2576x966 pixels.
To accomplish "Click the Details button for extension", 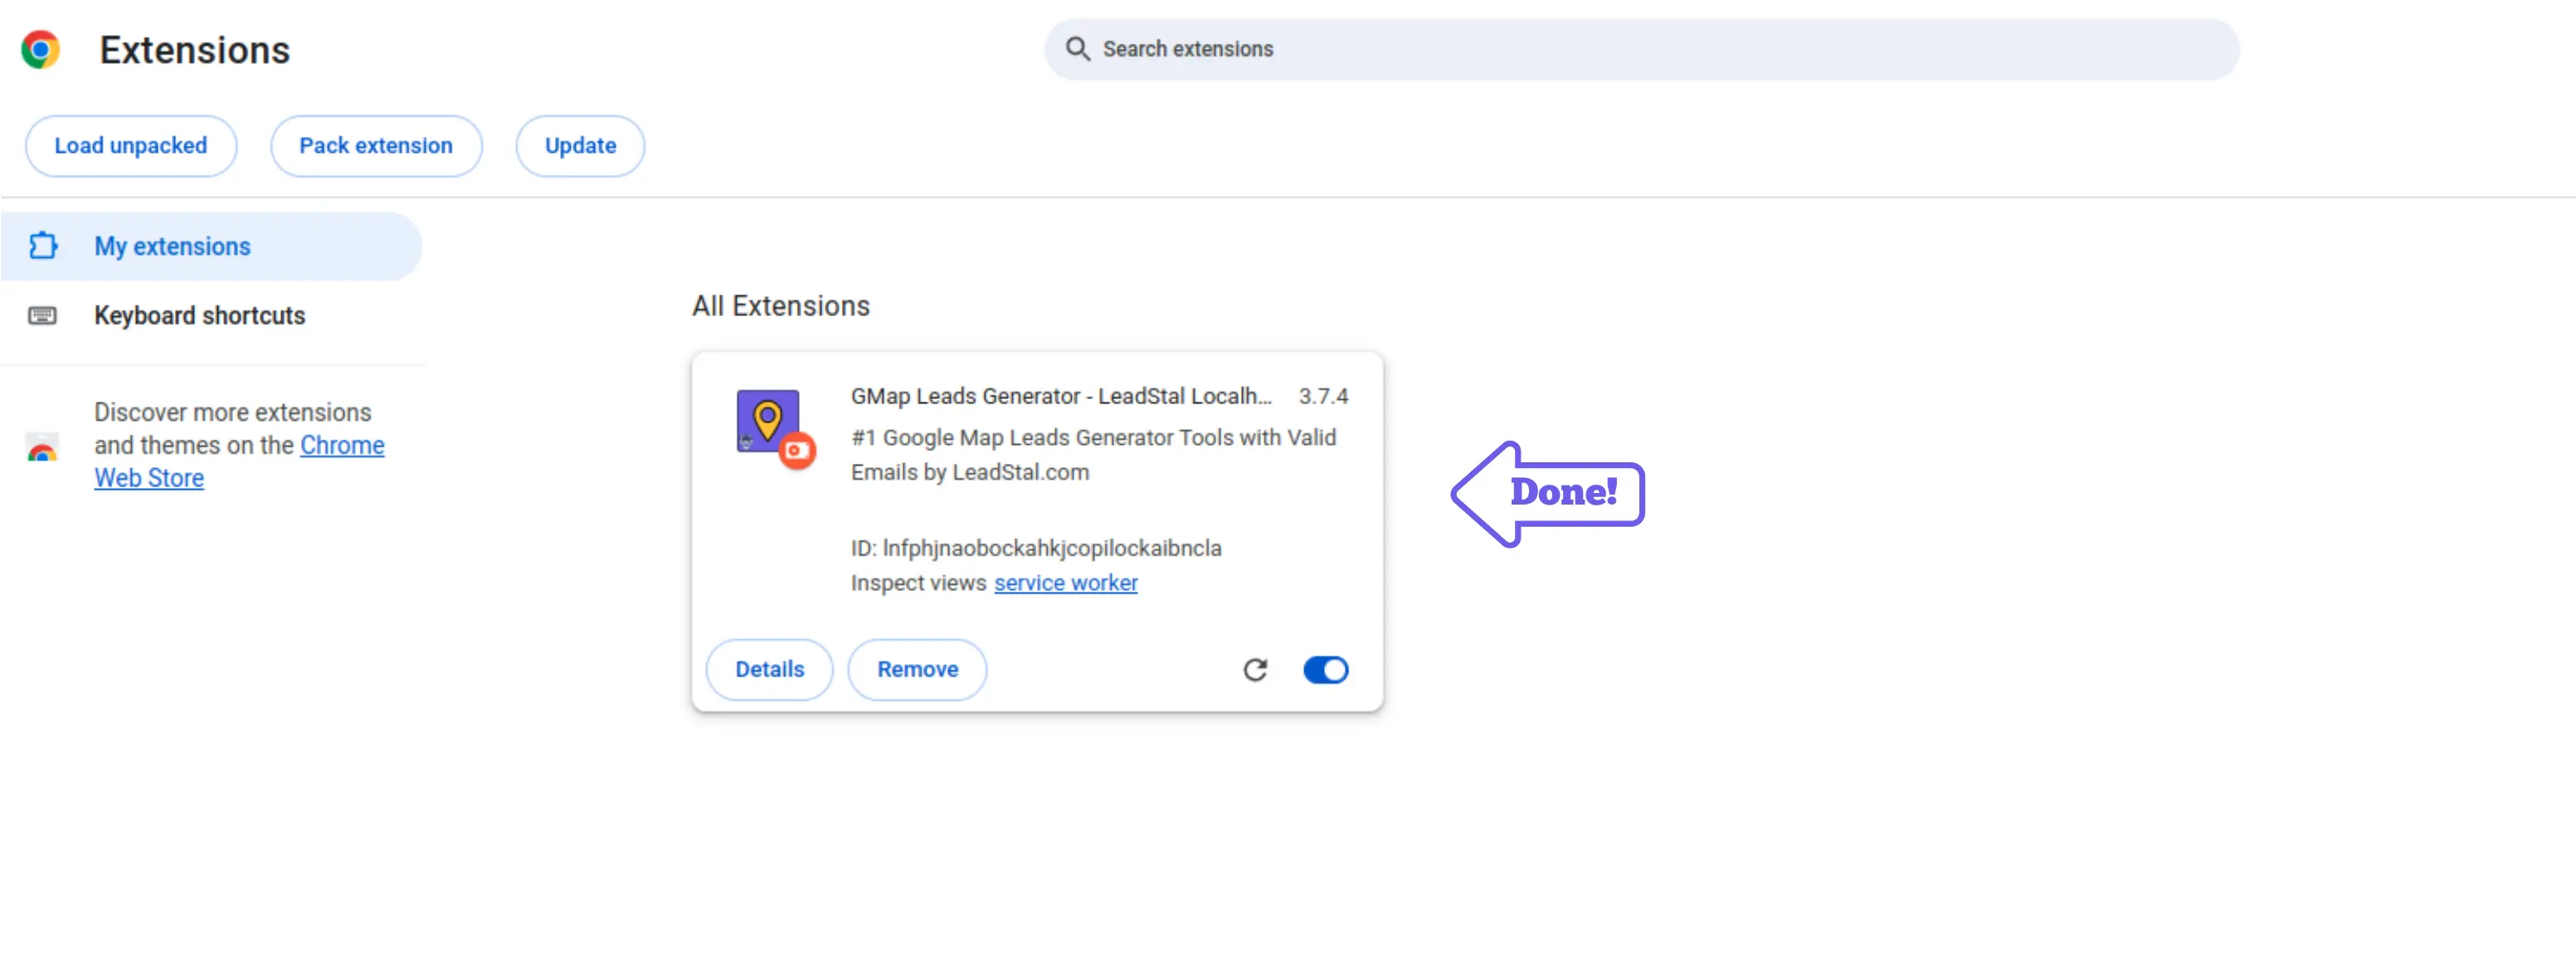I will 769,669.
